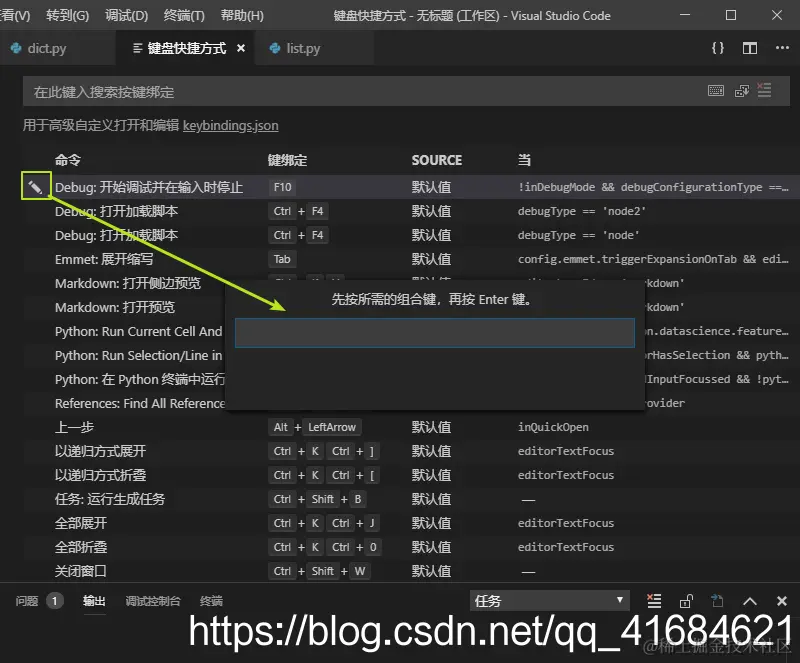This screenshot has height=663, width=800.
Task: Select Python: Run Selection/Line row
Action: [x=138, y=355]
